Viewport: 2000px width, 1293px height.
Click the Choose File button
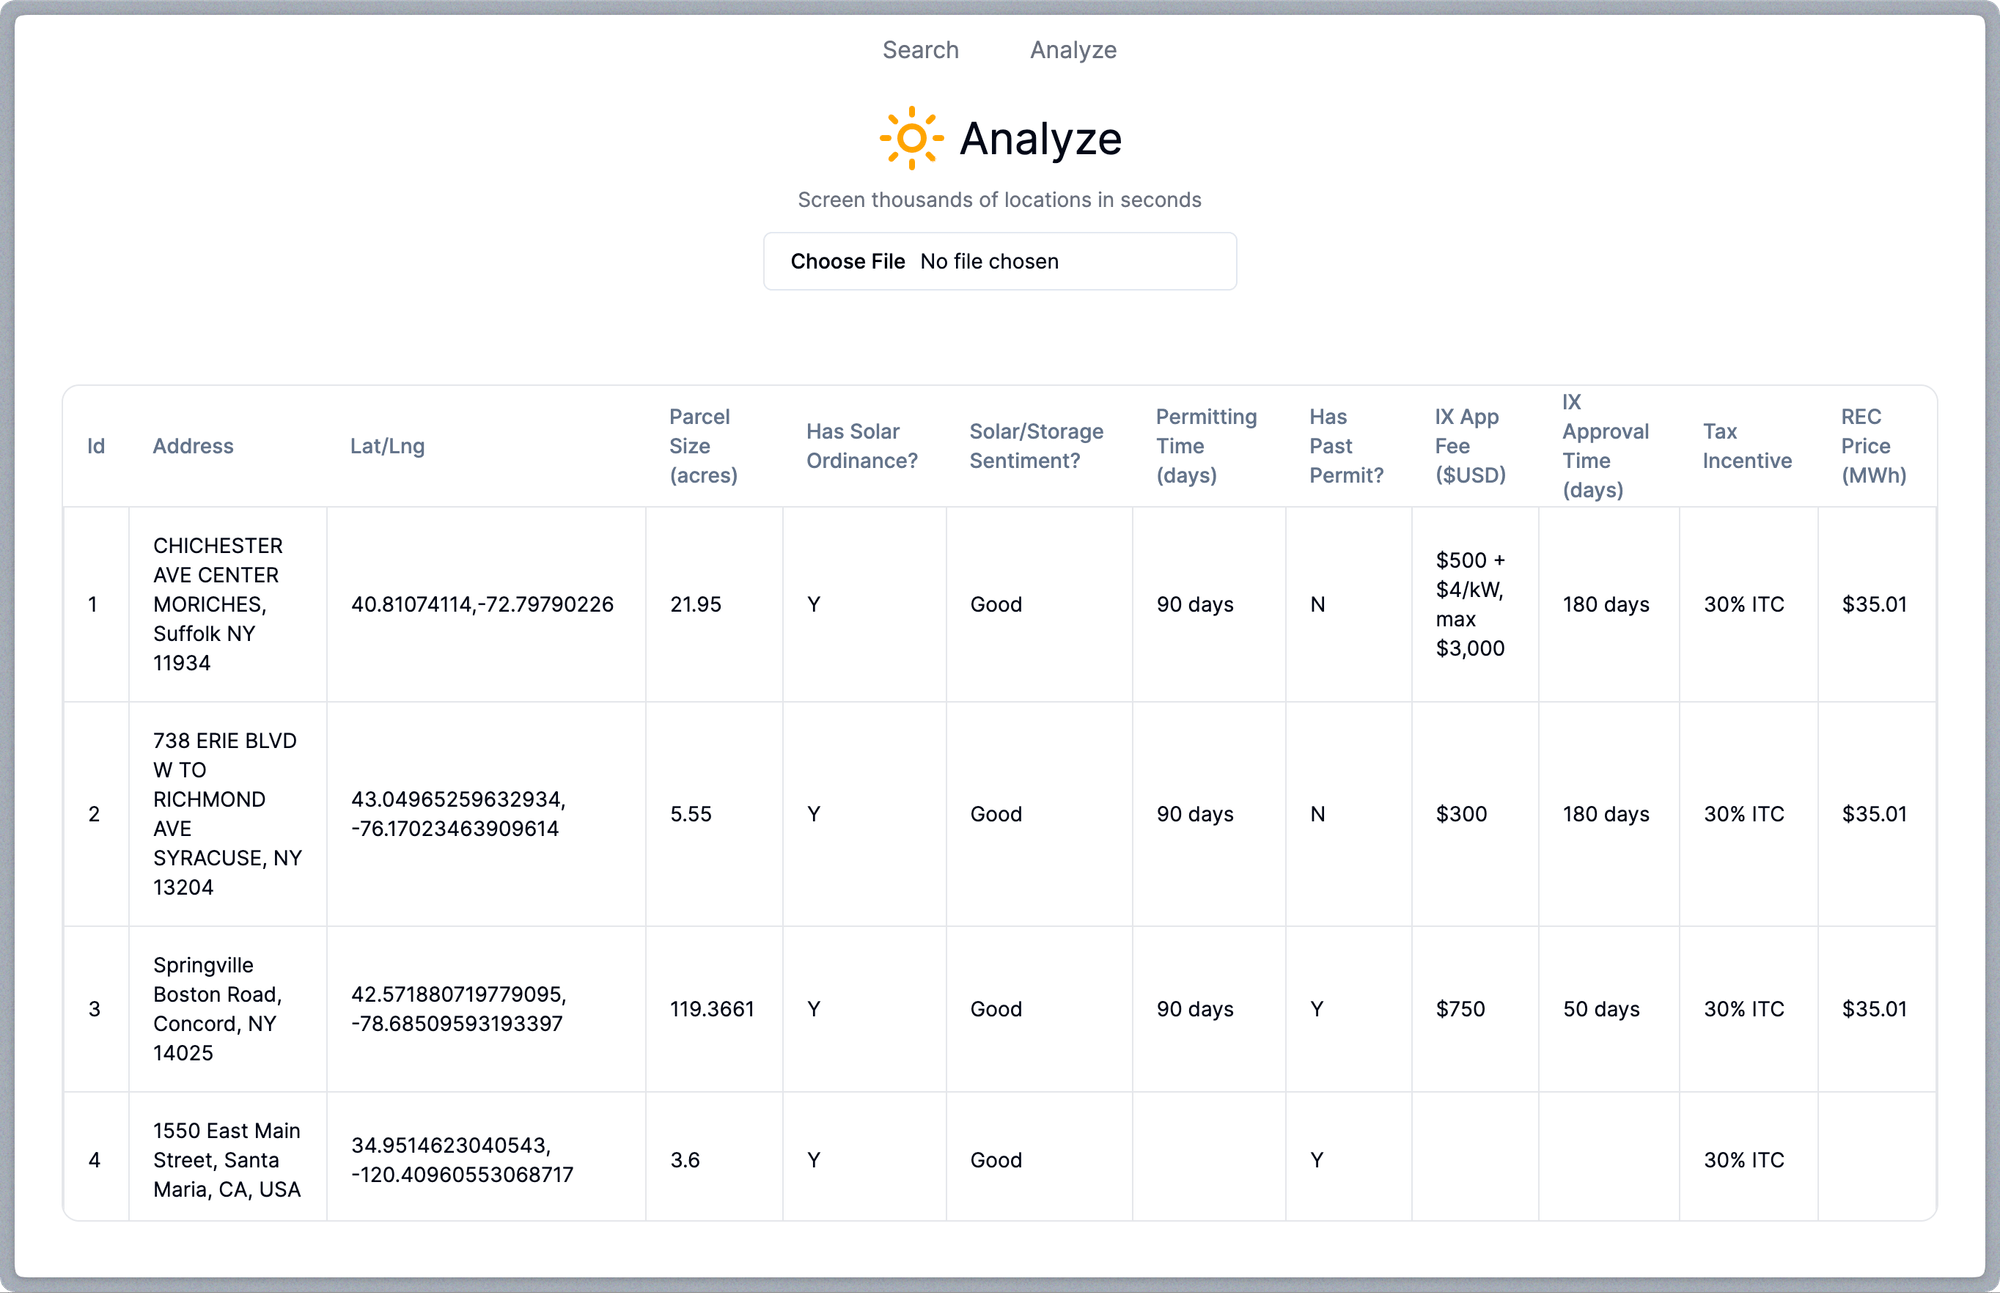point(847,262)
